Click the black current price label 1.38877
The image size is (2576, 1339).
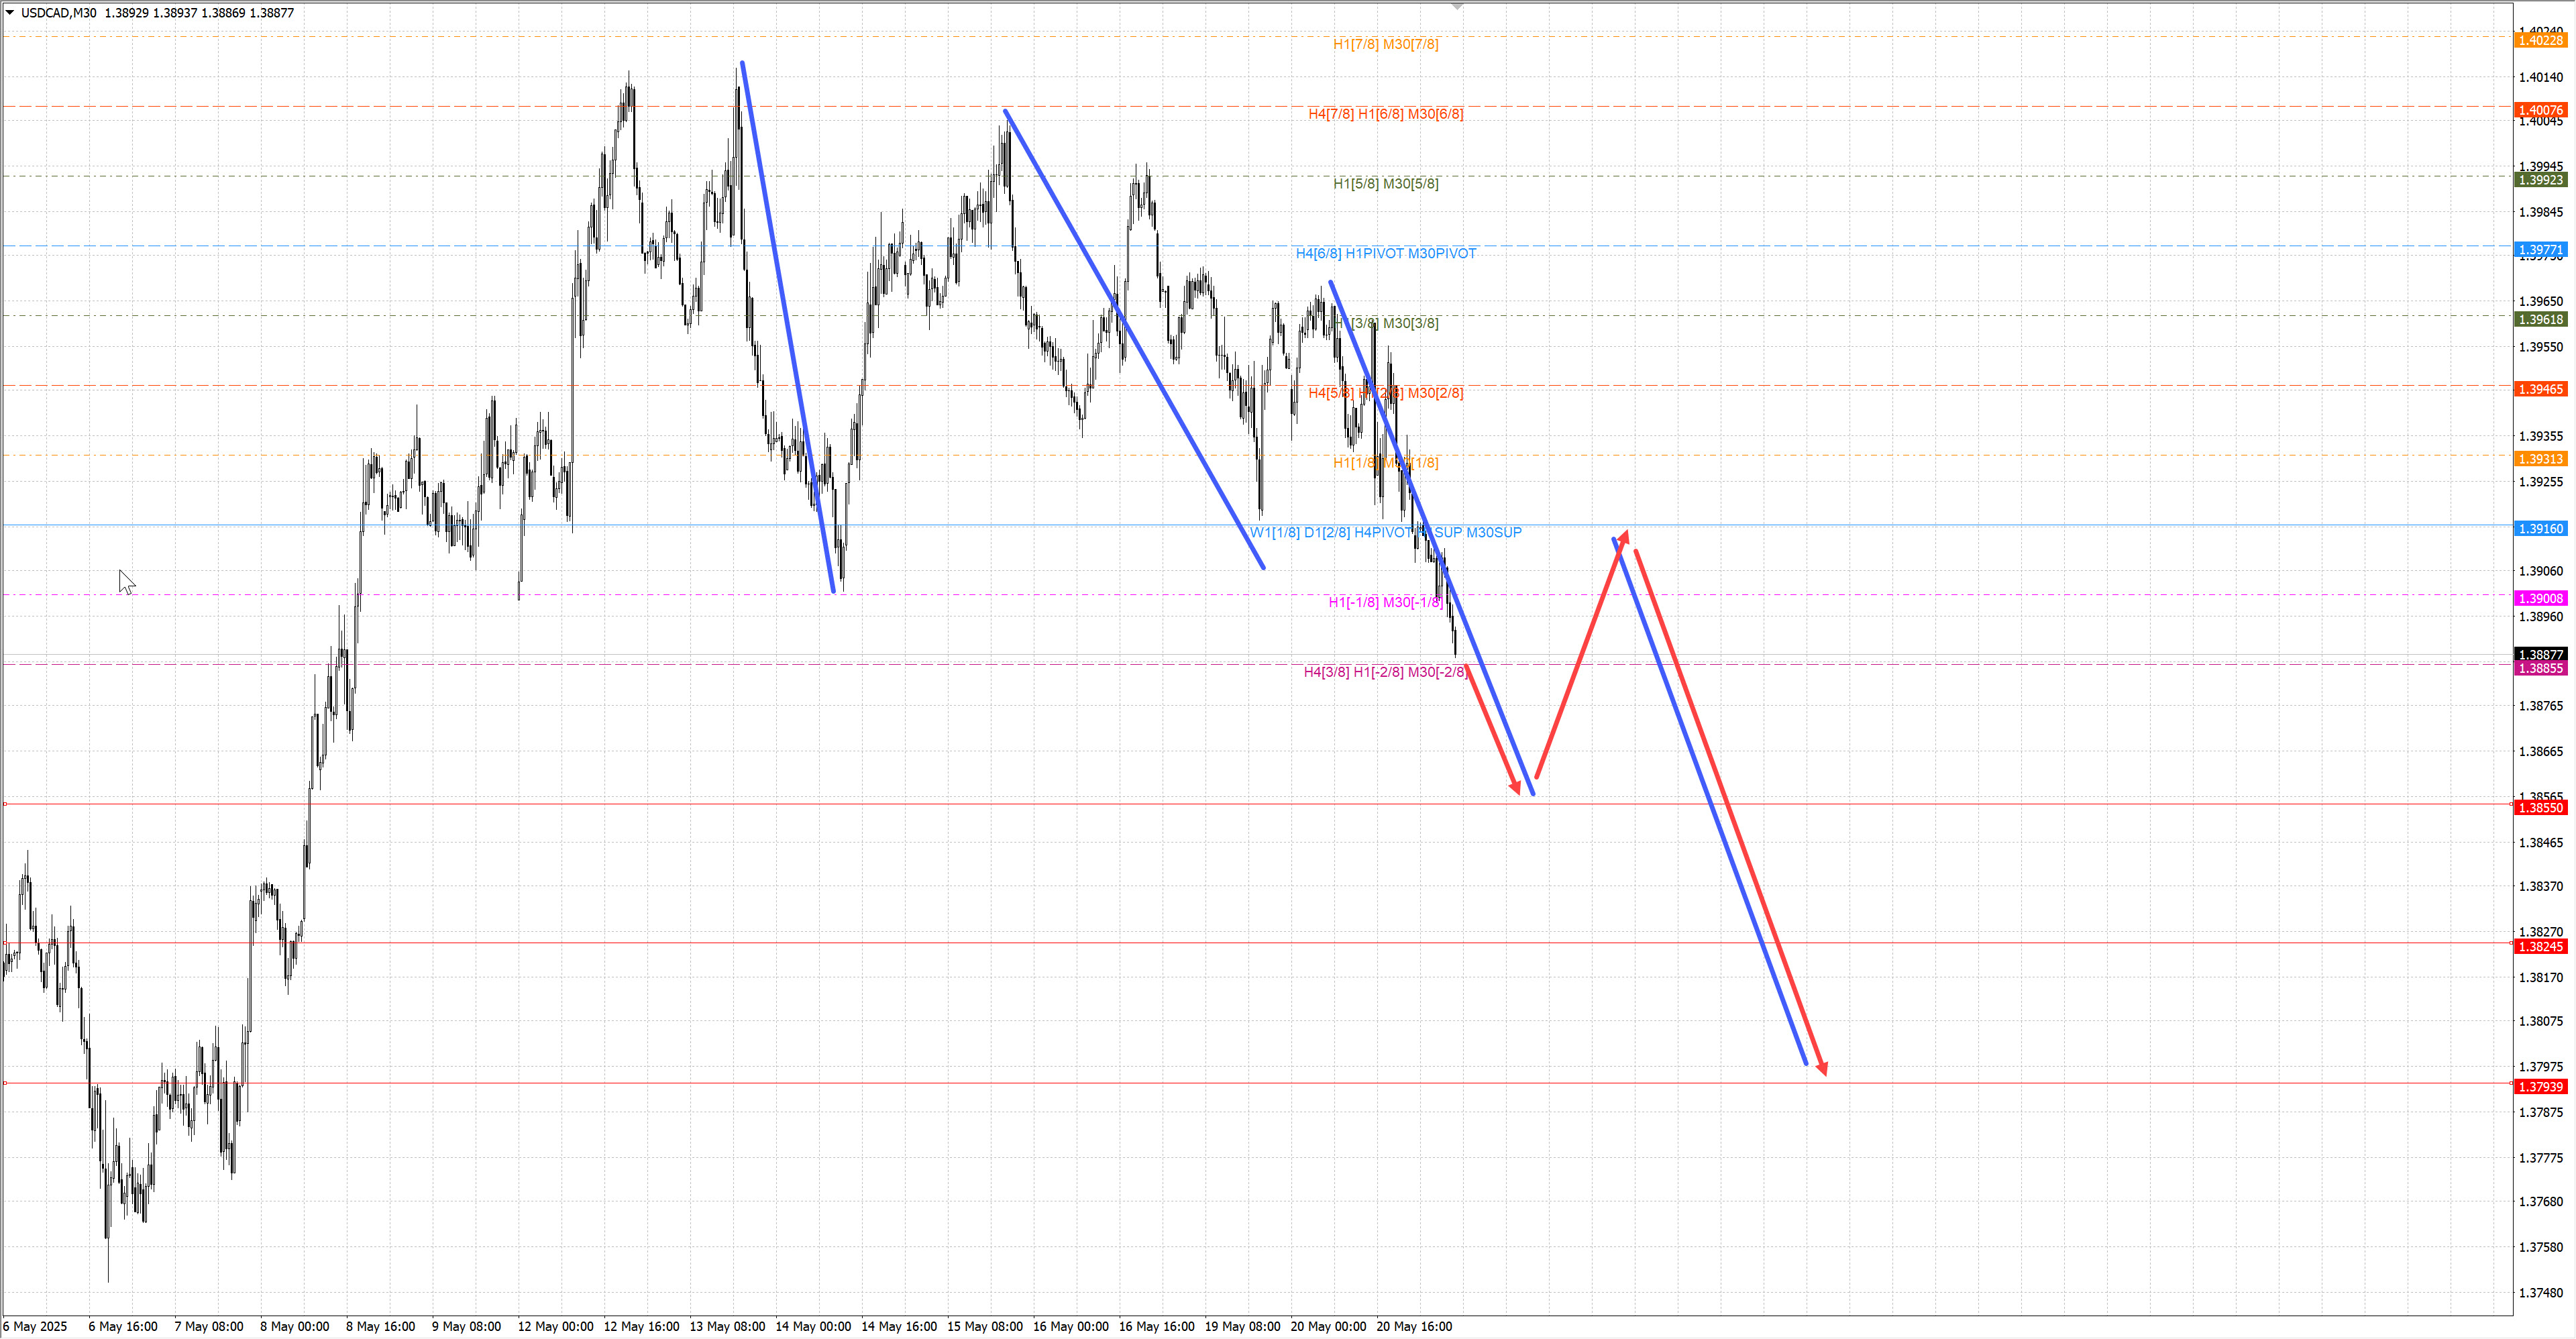click(2540, 654)
